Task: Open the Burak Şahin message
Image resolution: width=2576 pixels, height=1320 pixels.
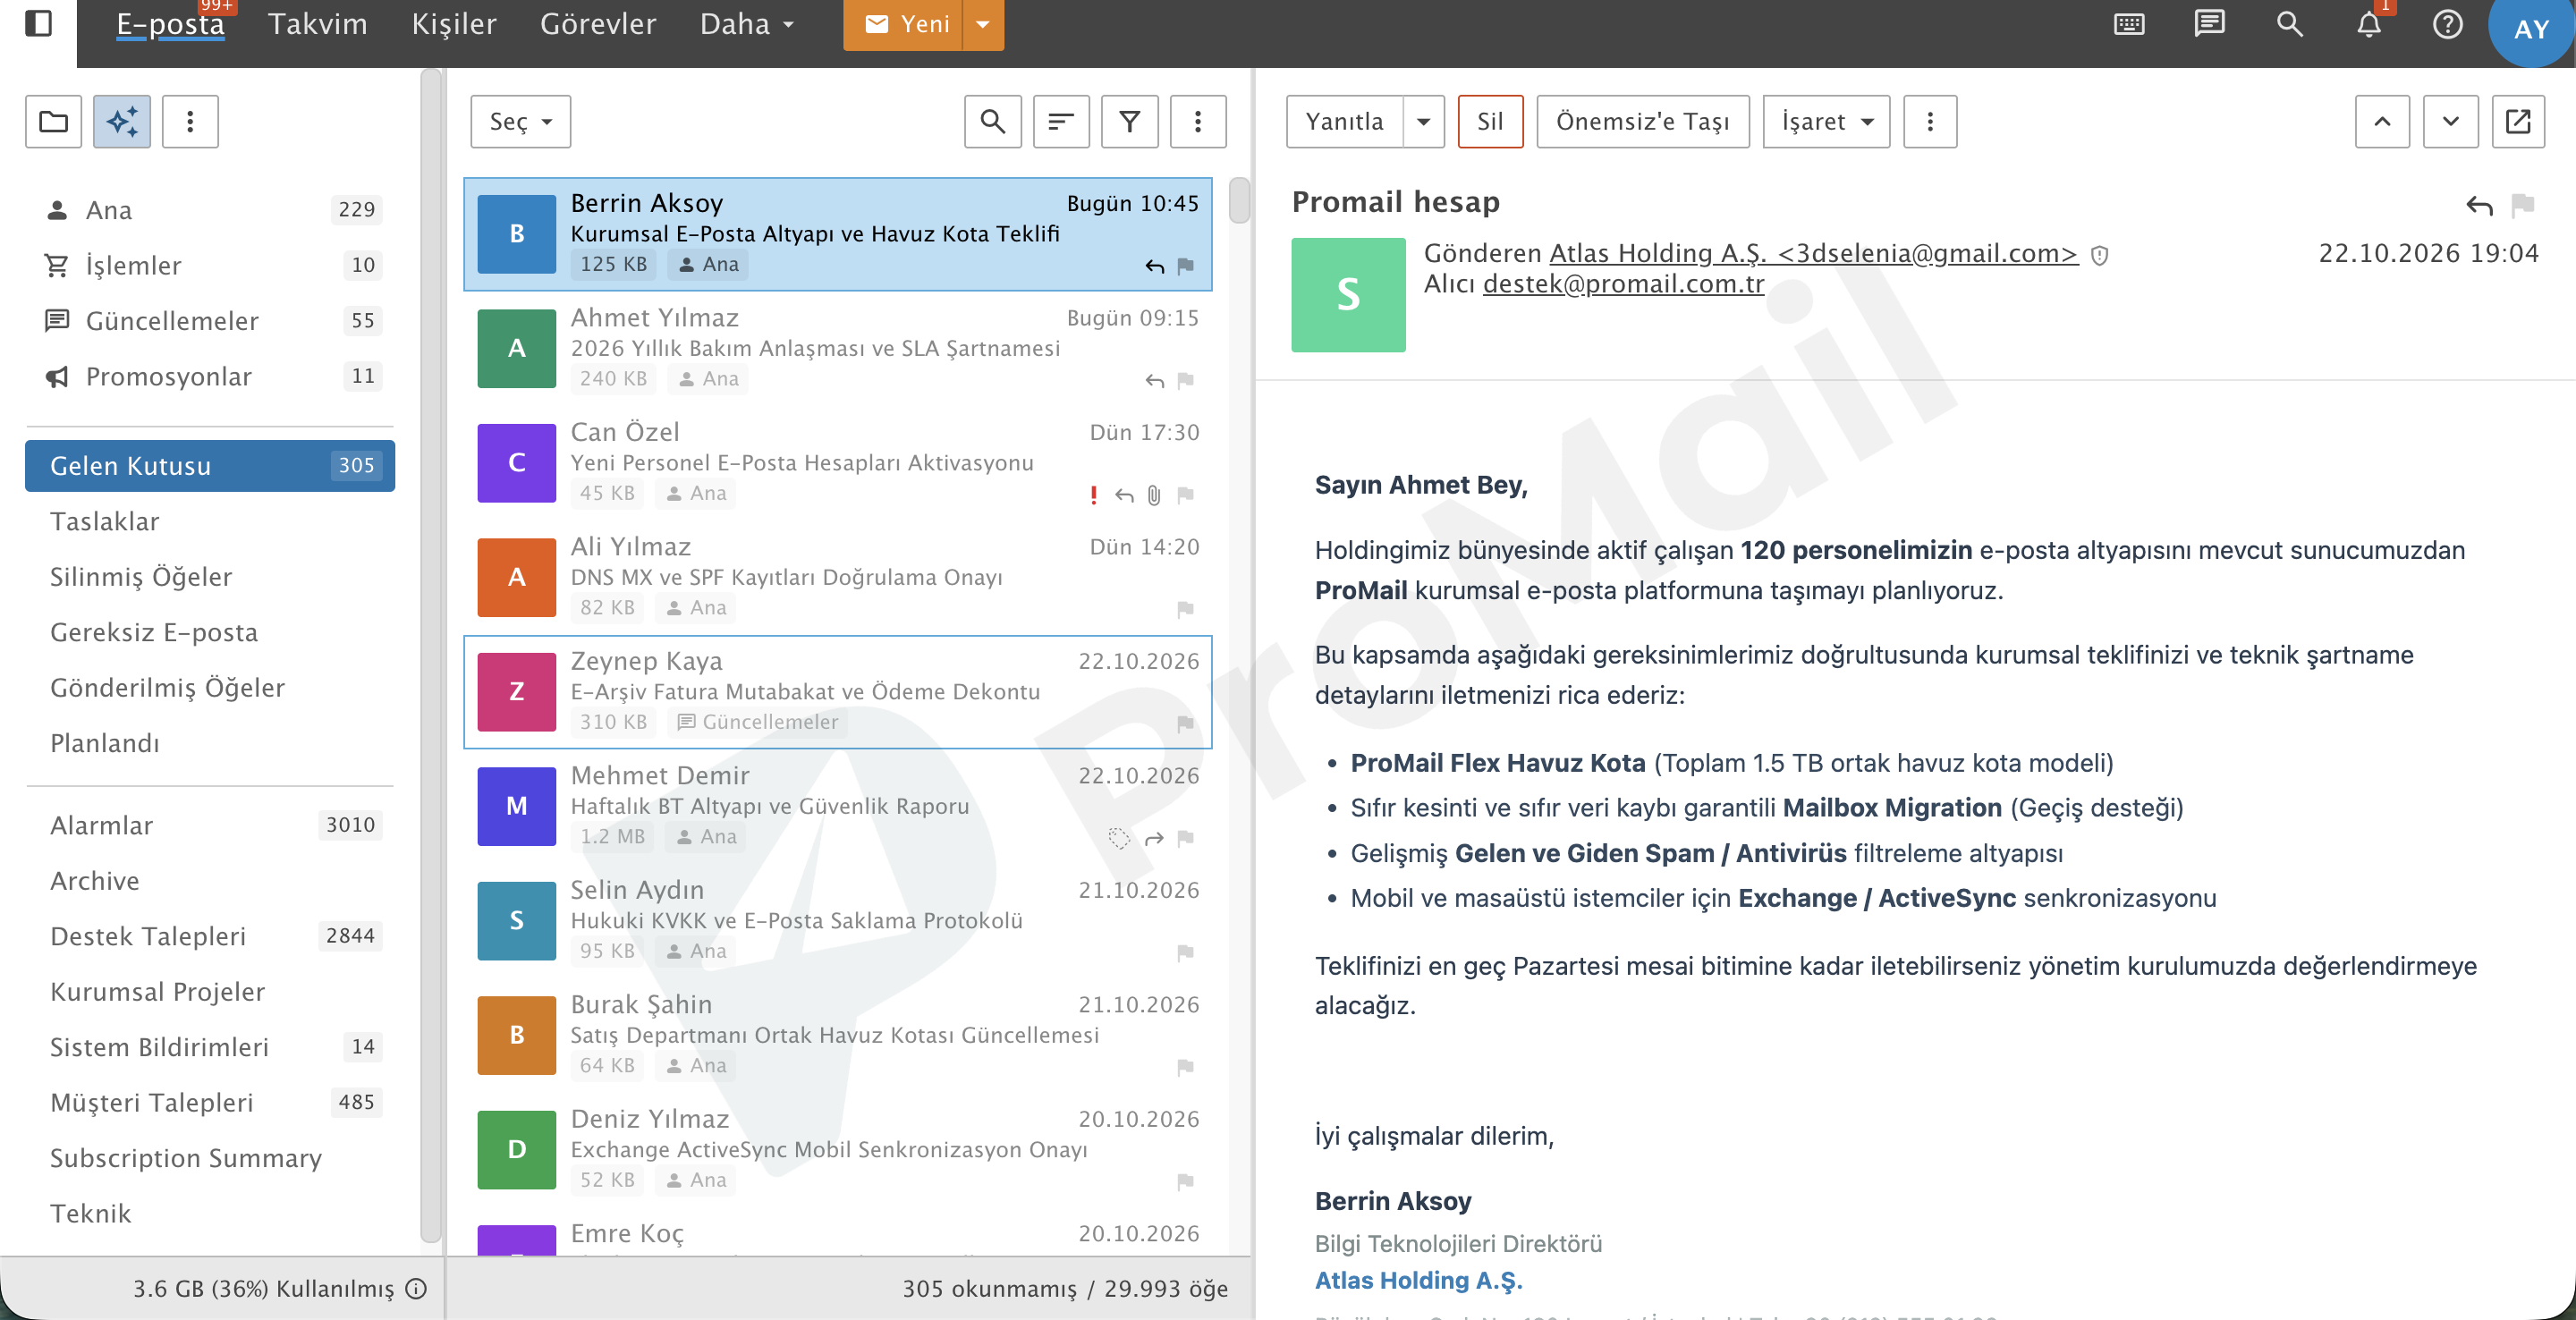Action: pyautogui.click(x=838, y=1035)
